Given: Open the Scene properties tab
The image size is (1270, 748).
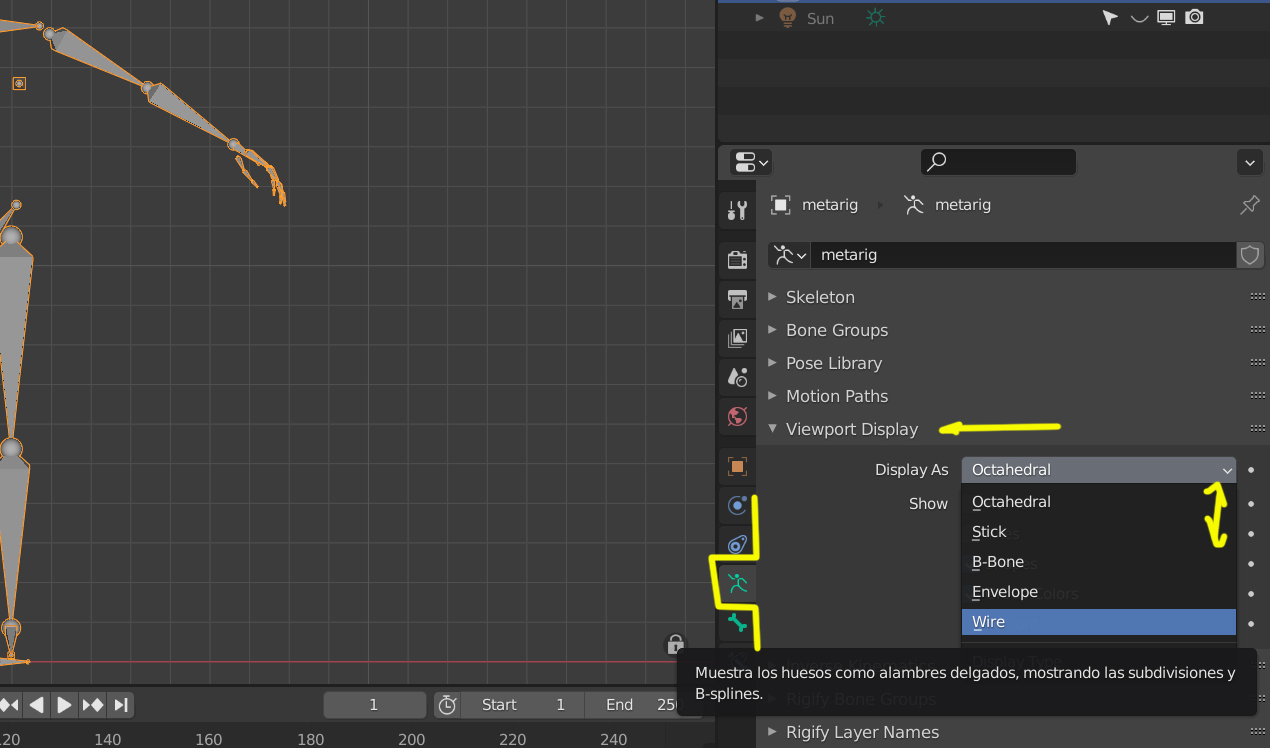Looking at the screenshot, I should coord(737,377).
